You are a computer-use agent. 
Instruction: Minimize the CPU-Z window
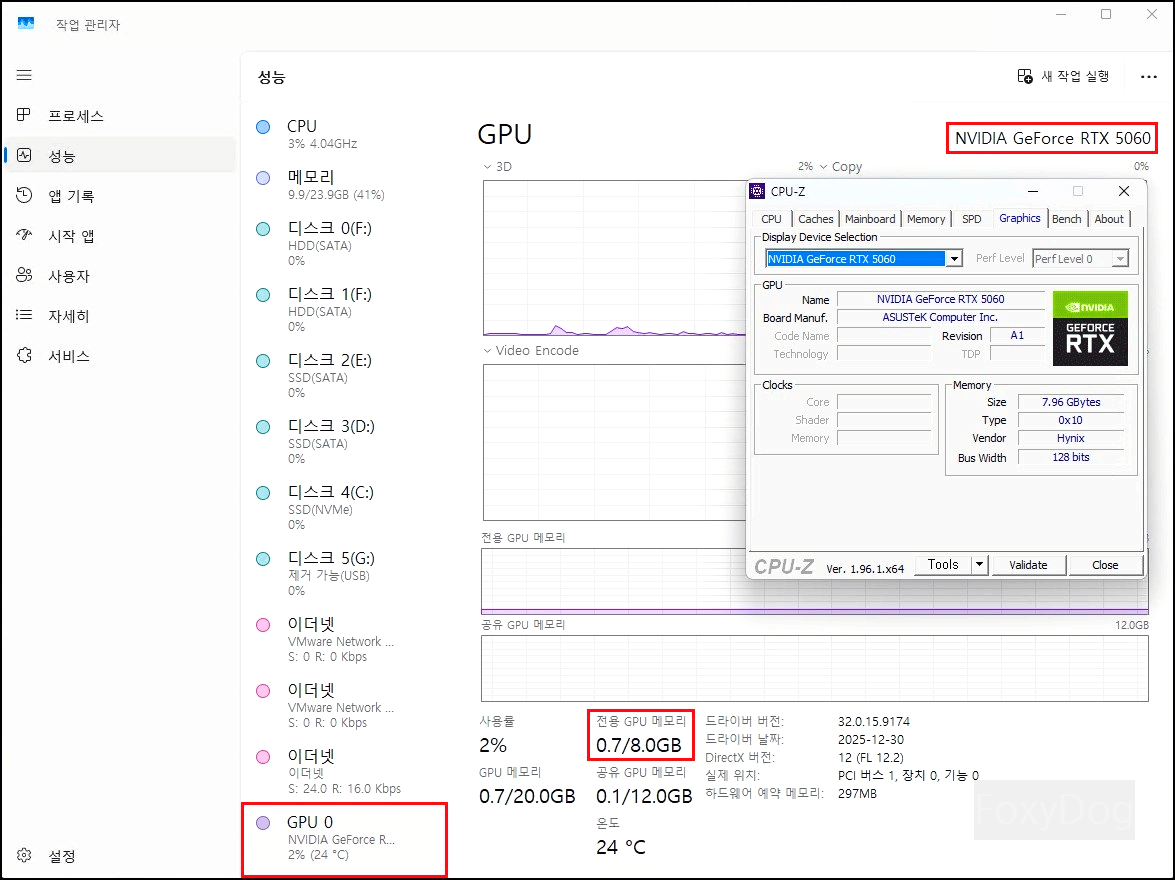coord(1032,191)
